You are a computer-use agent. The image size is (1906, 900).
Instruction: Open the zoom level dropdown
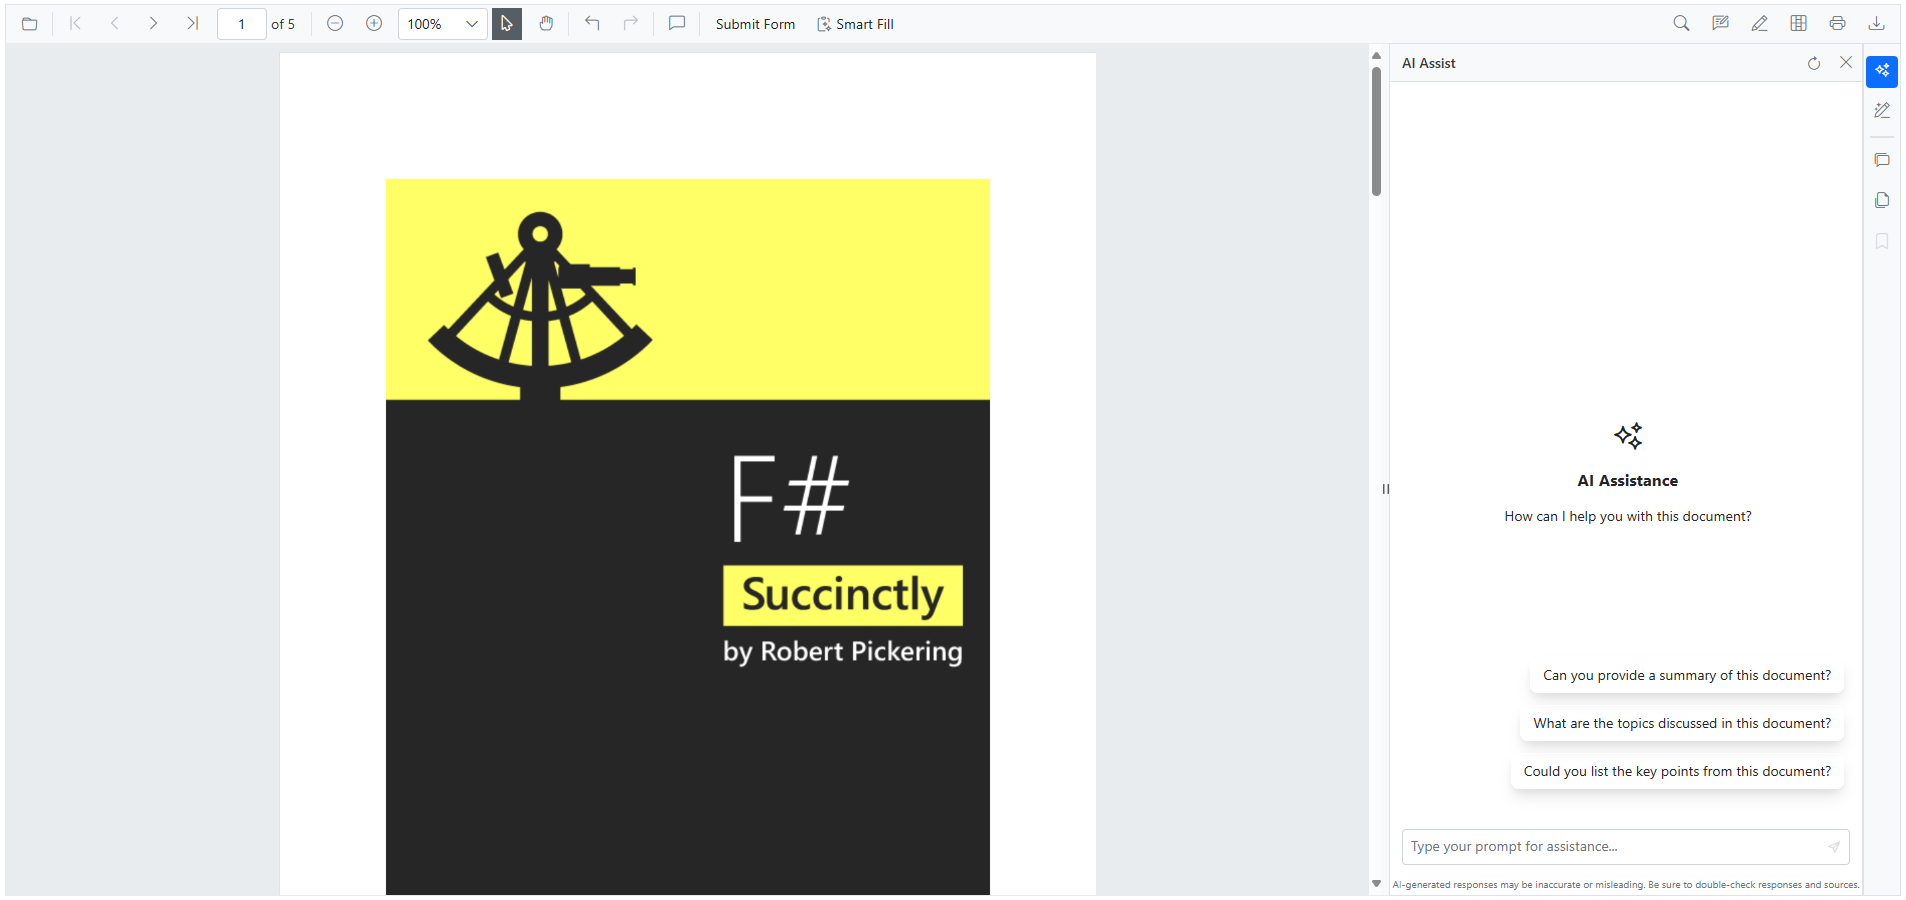471,23
